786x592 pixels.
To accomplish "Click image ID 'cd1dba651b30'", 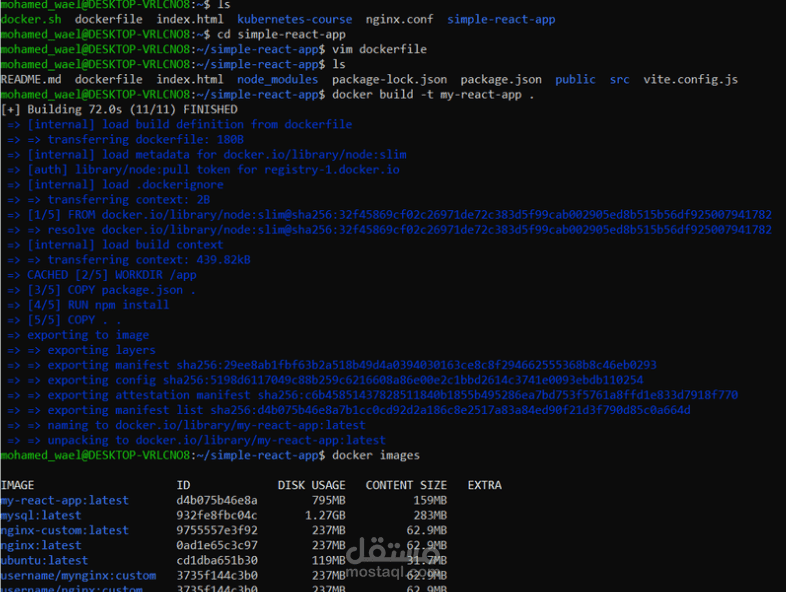I will point(217,561).
